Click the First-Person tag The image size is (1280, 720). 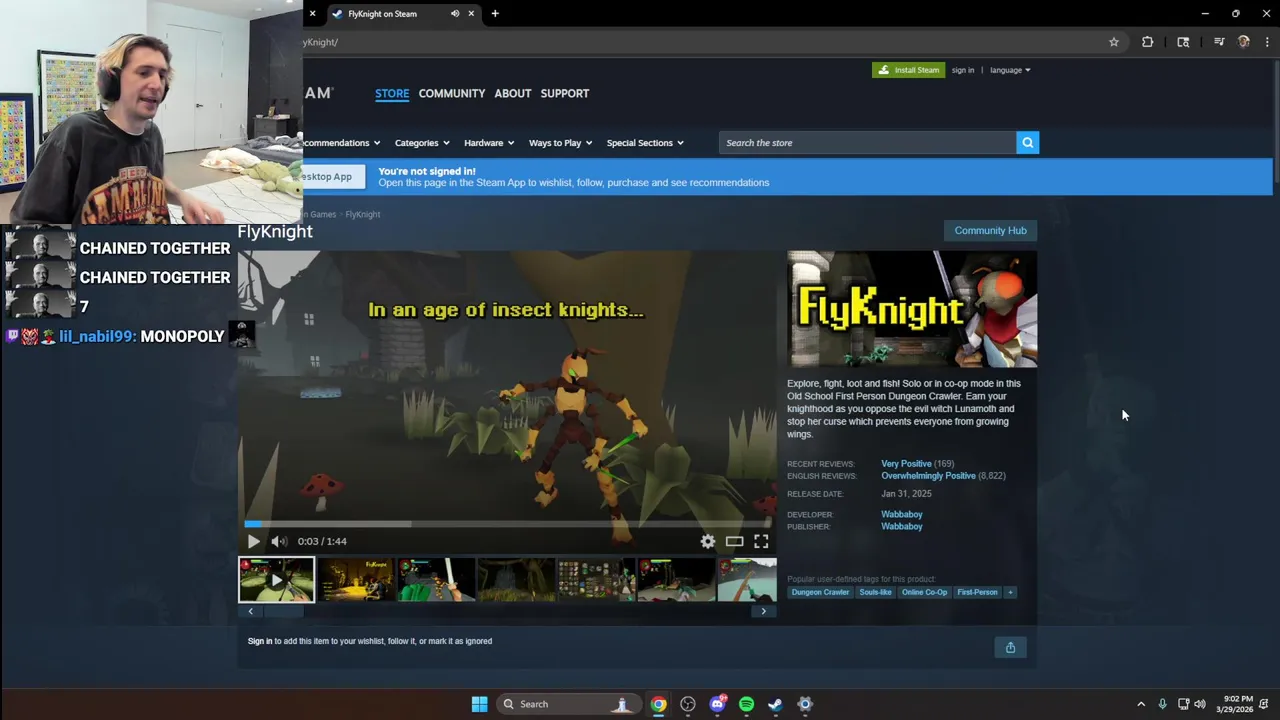point(977,592)
